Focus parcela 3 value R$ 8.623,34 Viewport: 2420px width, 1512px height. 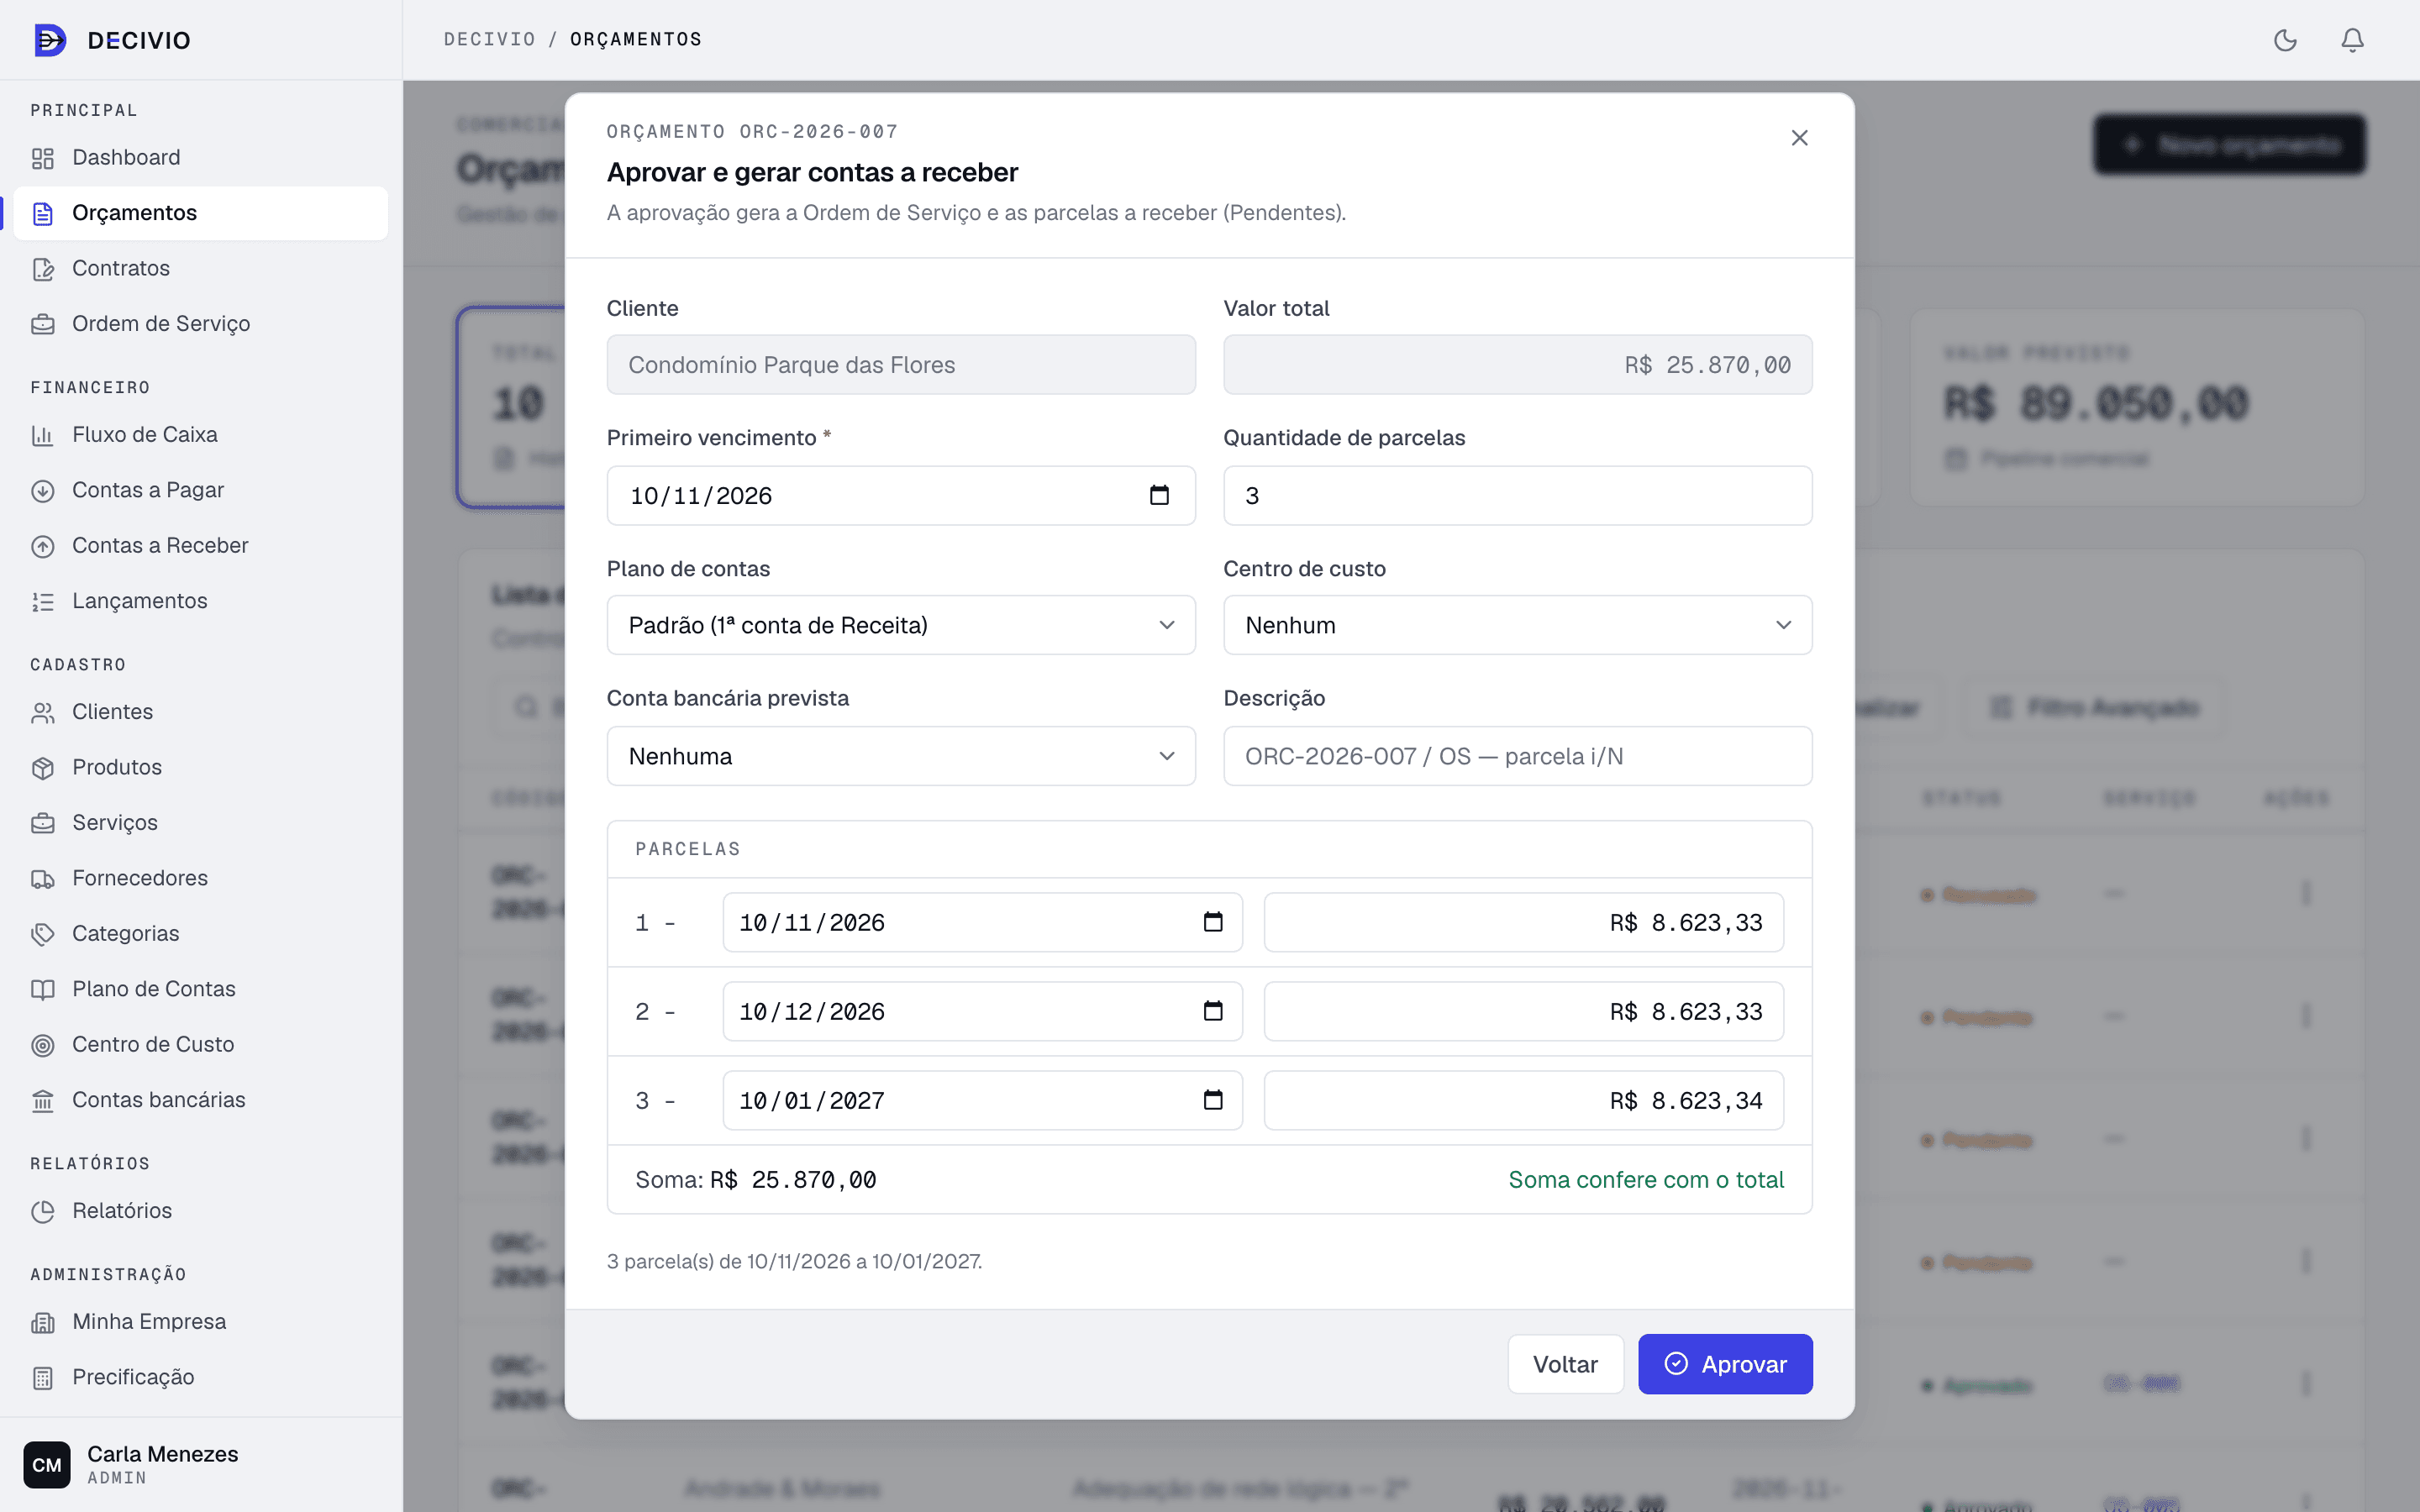[x=1523, y=1100]
